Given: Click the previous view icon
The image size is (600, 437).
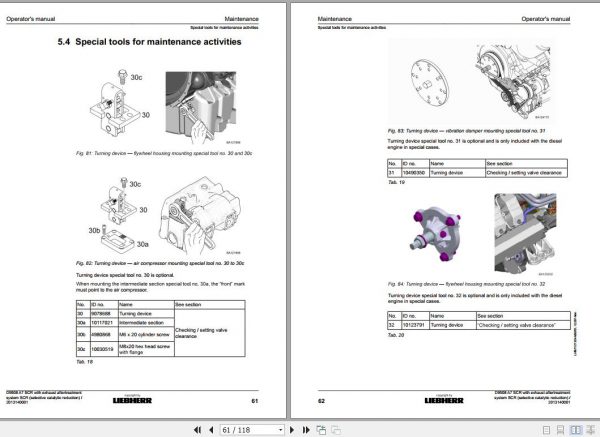Looking at the screenshot, I should click(321, 430).
